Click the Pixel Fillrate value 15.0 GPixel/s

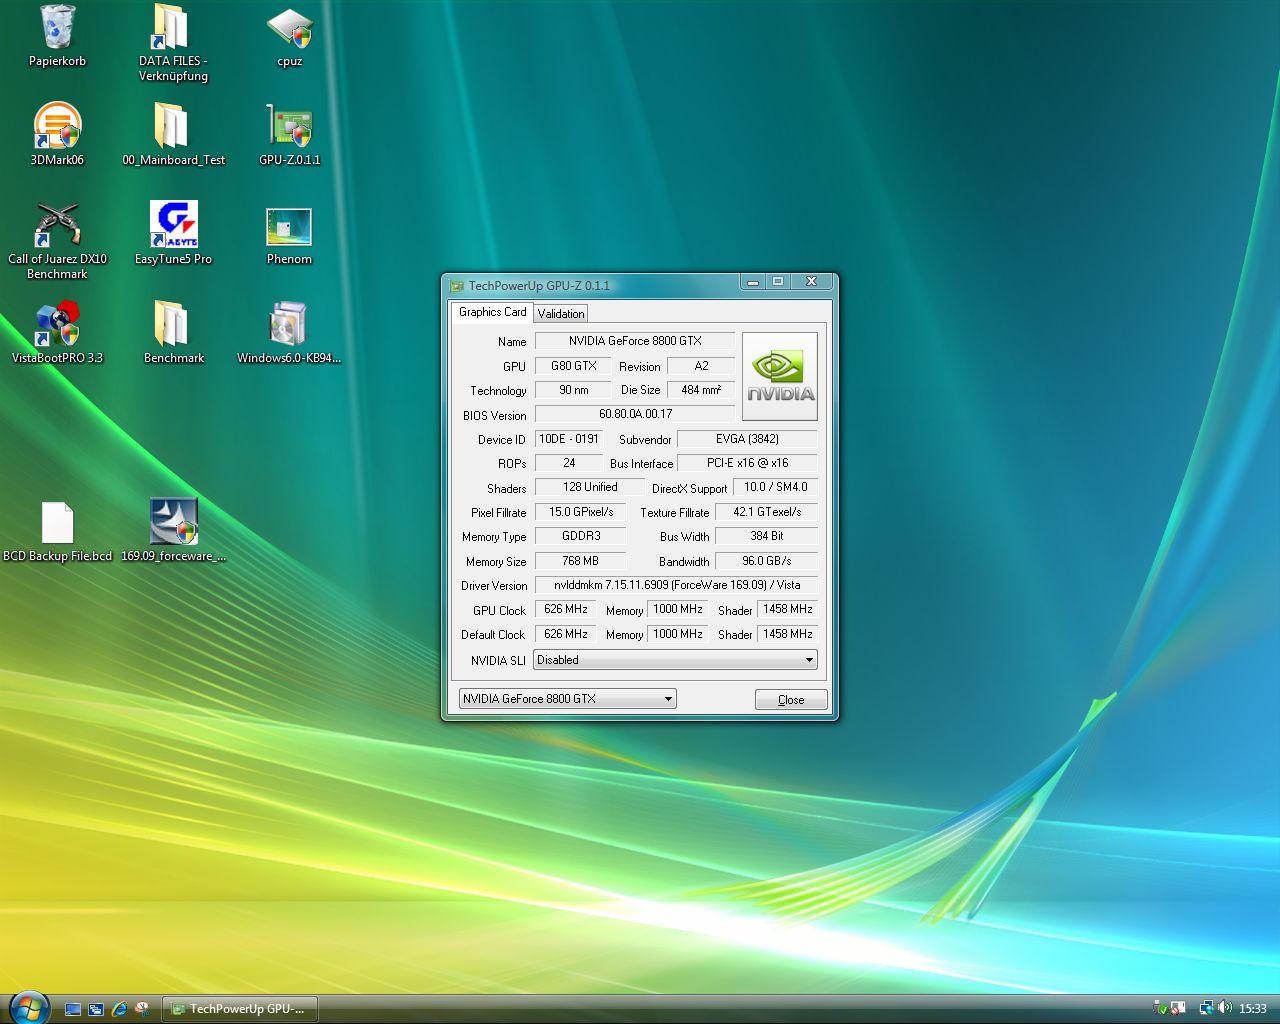581,512
